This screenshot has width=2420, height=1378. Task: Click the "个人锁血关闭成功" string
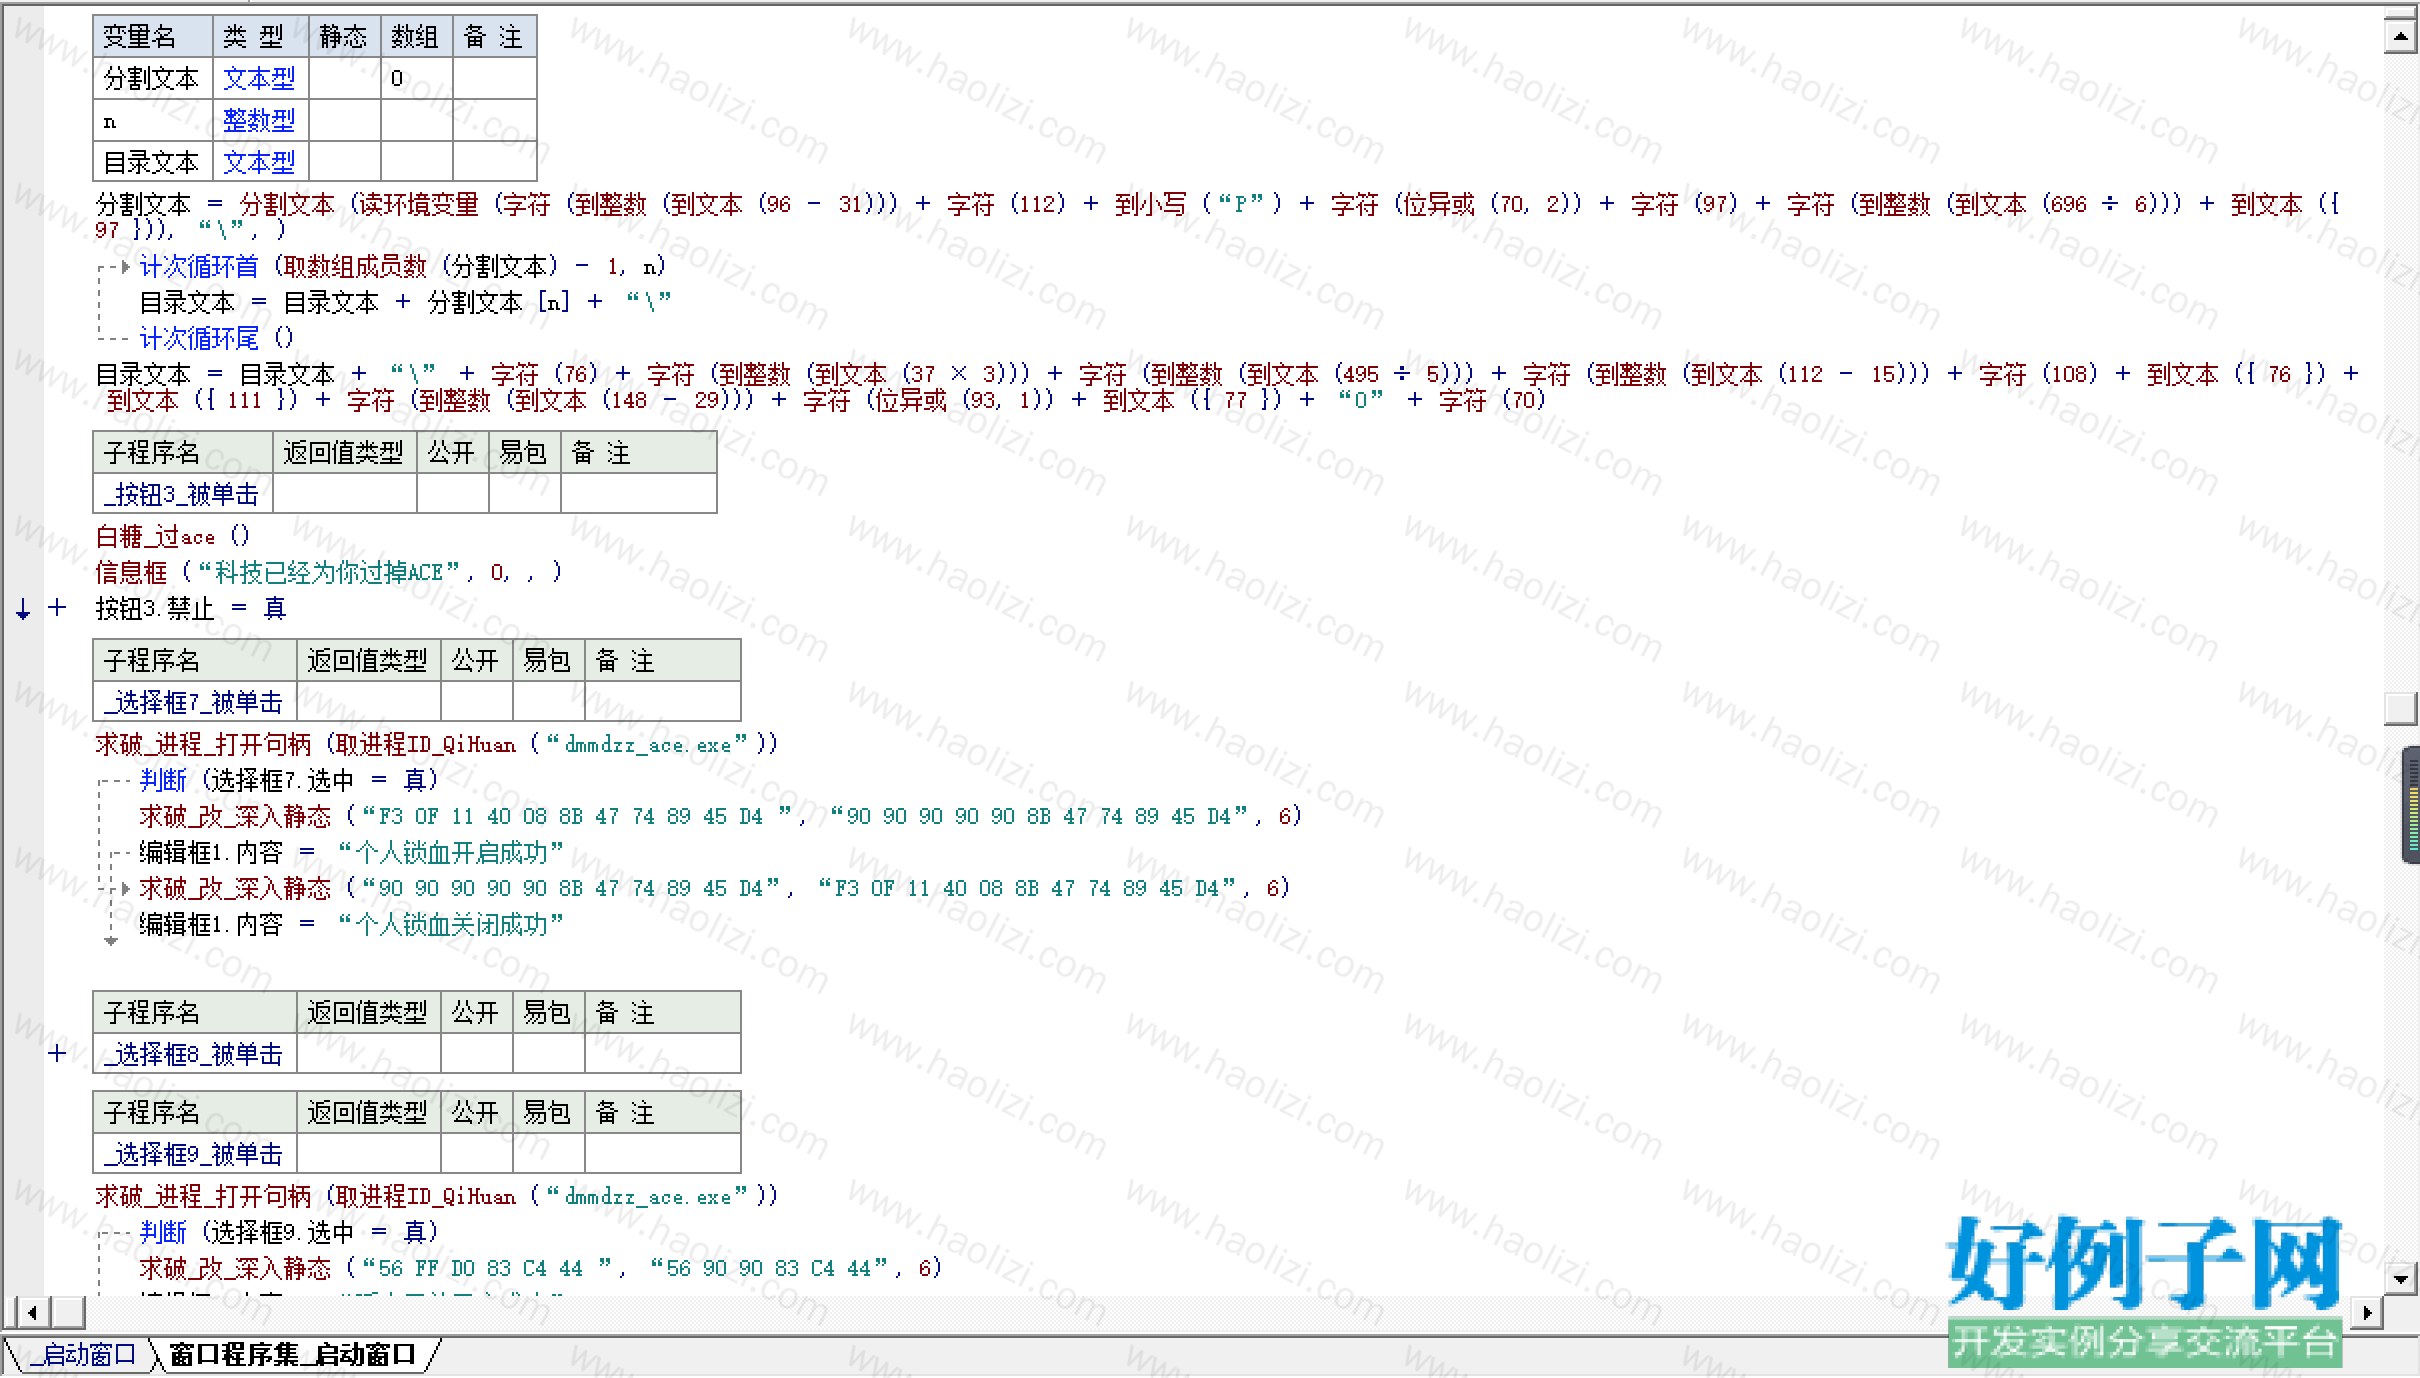pos(451,924)
